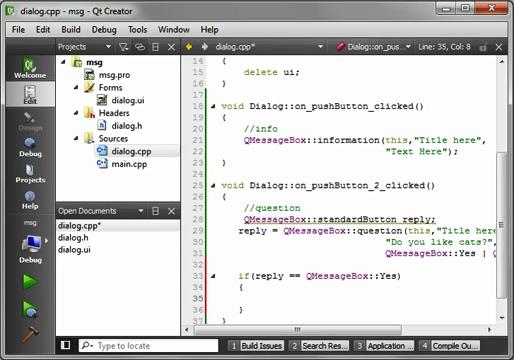The height and width of the screenshot is (360, 514).
Task: Click the Line: 35, Col: 8 indicator
Action: pos(444,47)
